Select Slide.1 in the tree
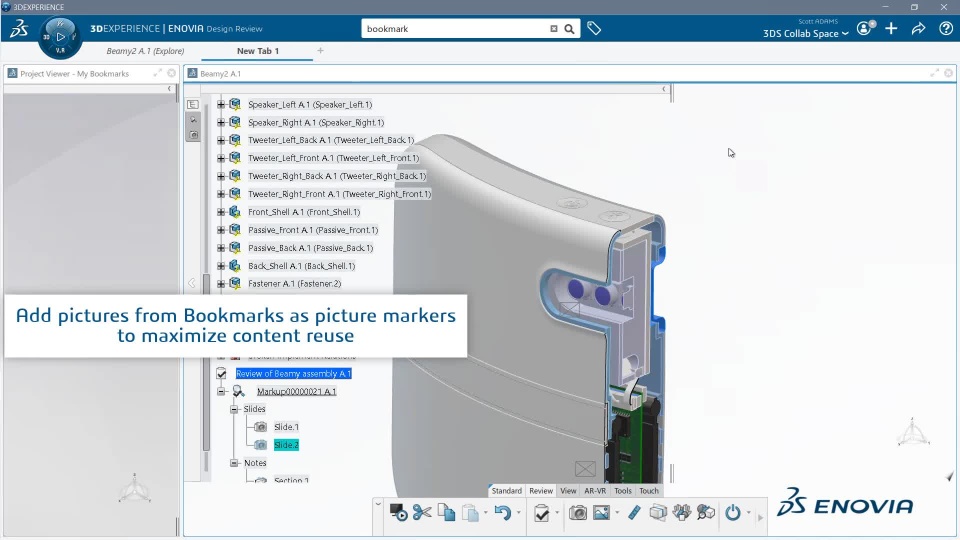960x540 pixels. pyautogui.click(x=287, y=427)
